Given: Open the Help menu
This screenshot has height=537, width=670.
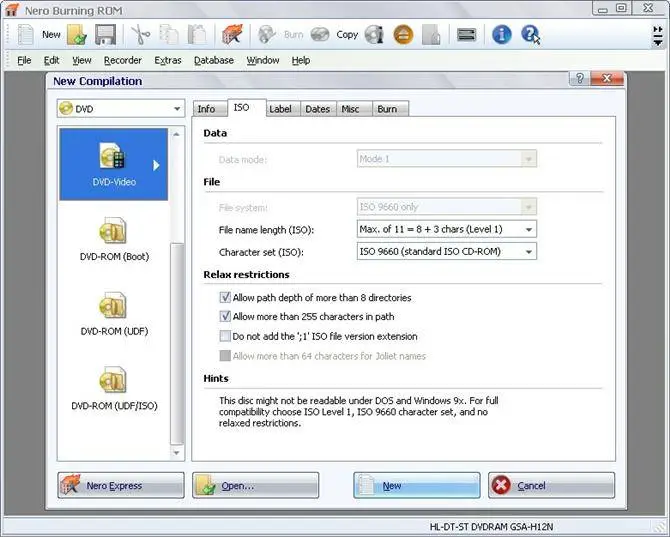Looking at the screenshot, I should [x=301, y=60].
